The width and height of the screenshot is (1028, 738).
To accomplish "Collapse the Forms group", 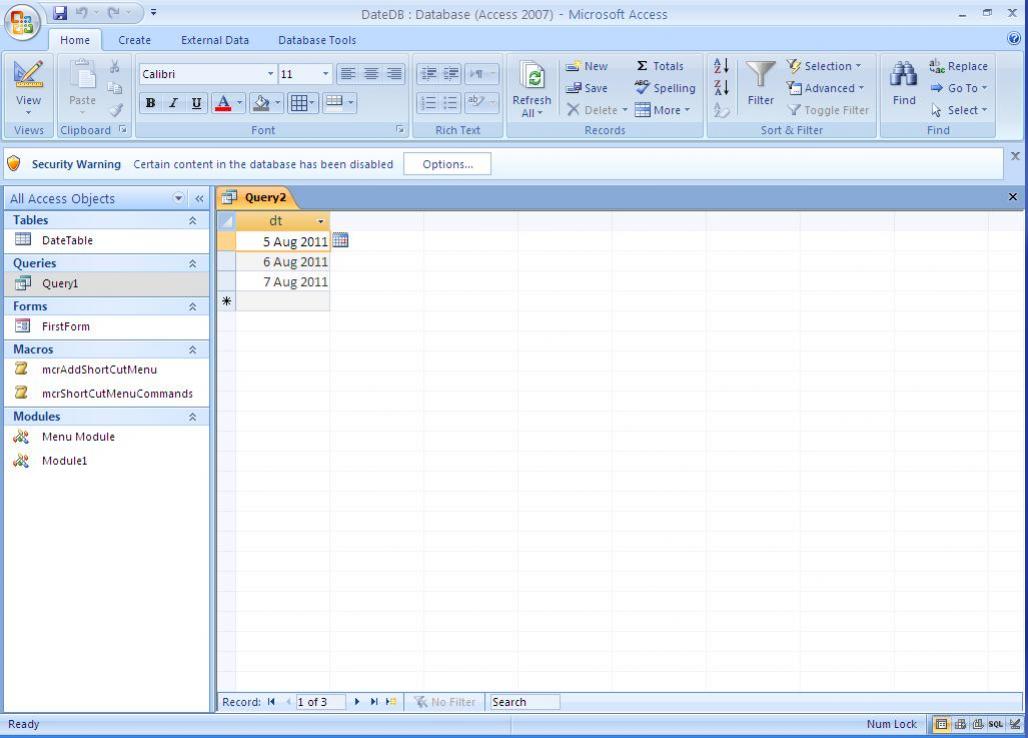I will click(x=192, y=307).
